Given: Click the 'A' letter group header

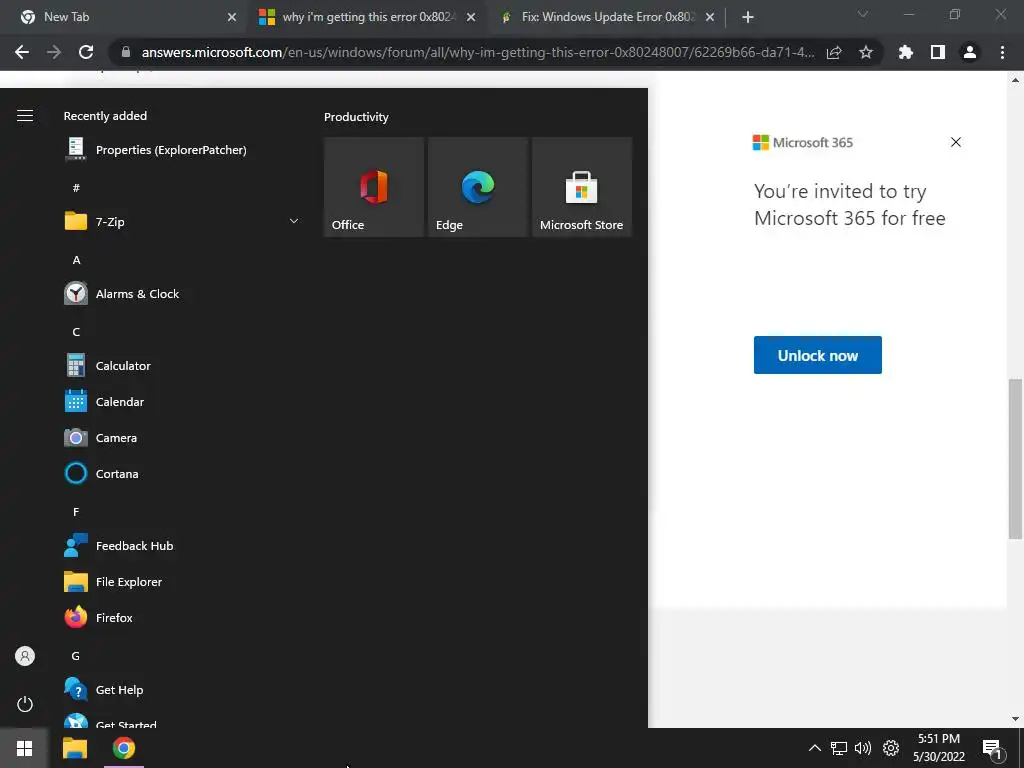Looking at the screenshot, I should [x=76, y=260].
